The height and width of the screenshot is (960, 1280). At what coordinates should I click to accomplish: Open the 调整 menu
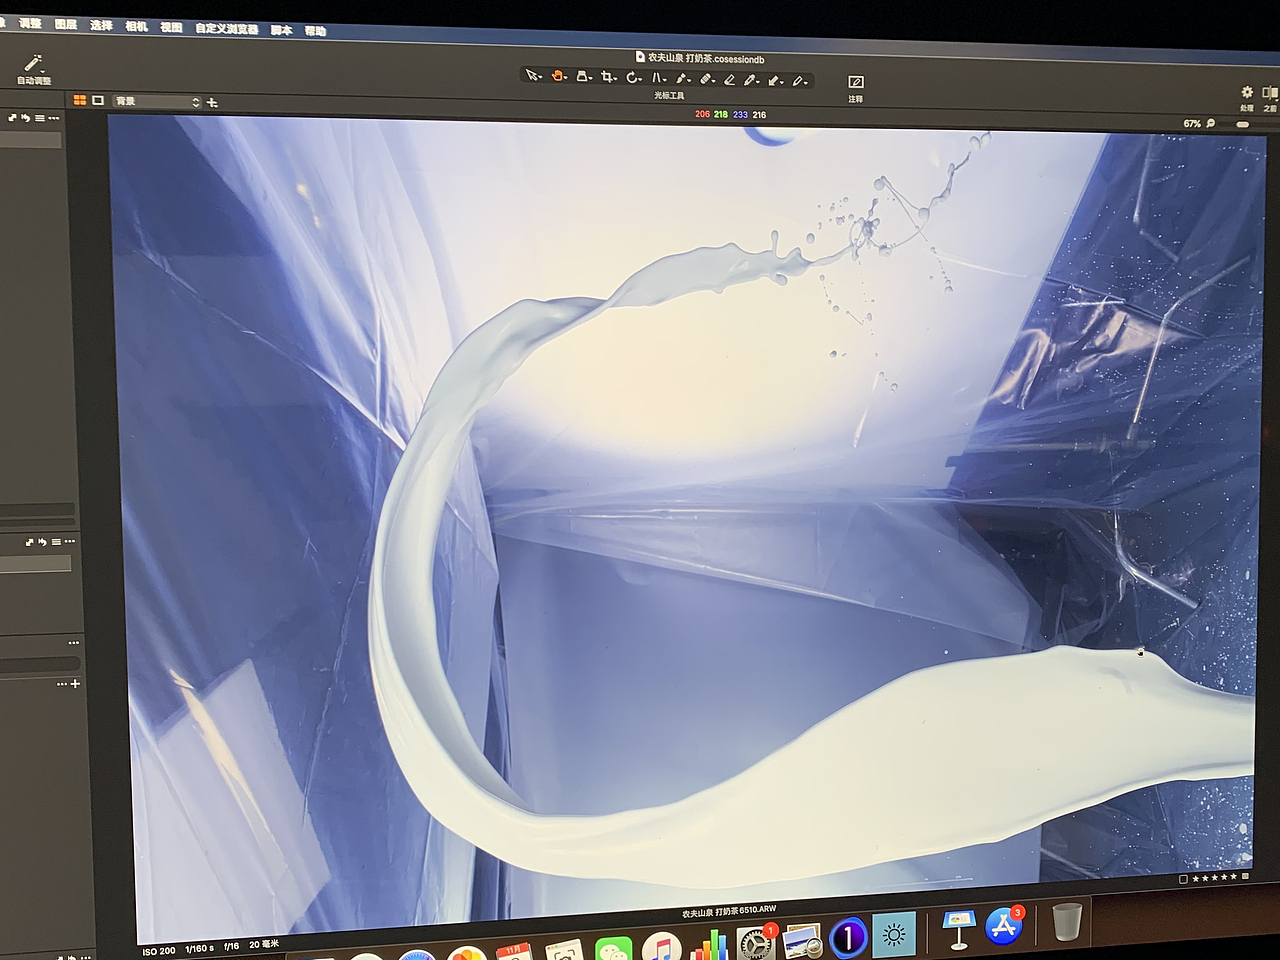30,23
